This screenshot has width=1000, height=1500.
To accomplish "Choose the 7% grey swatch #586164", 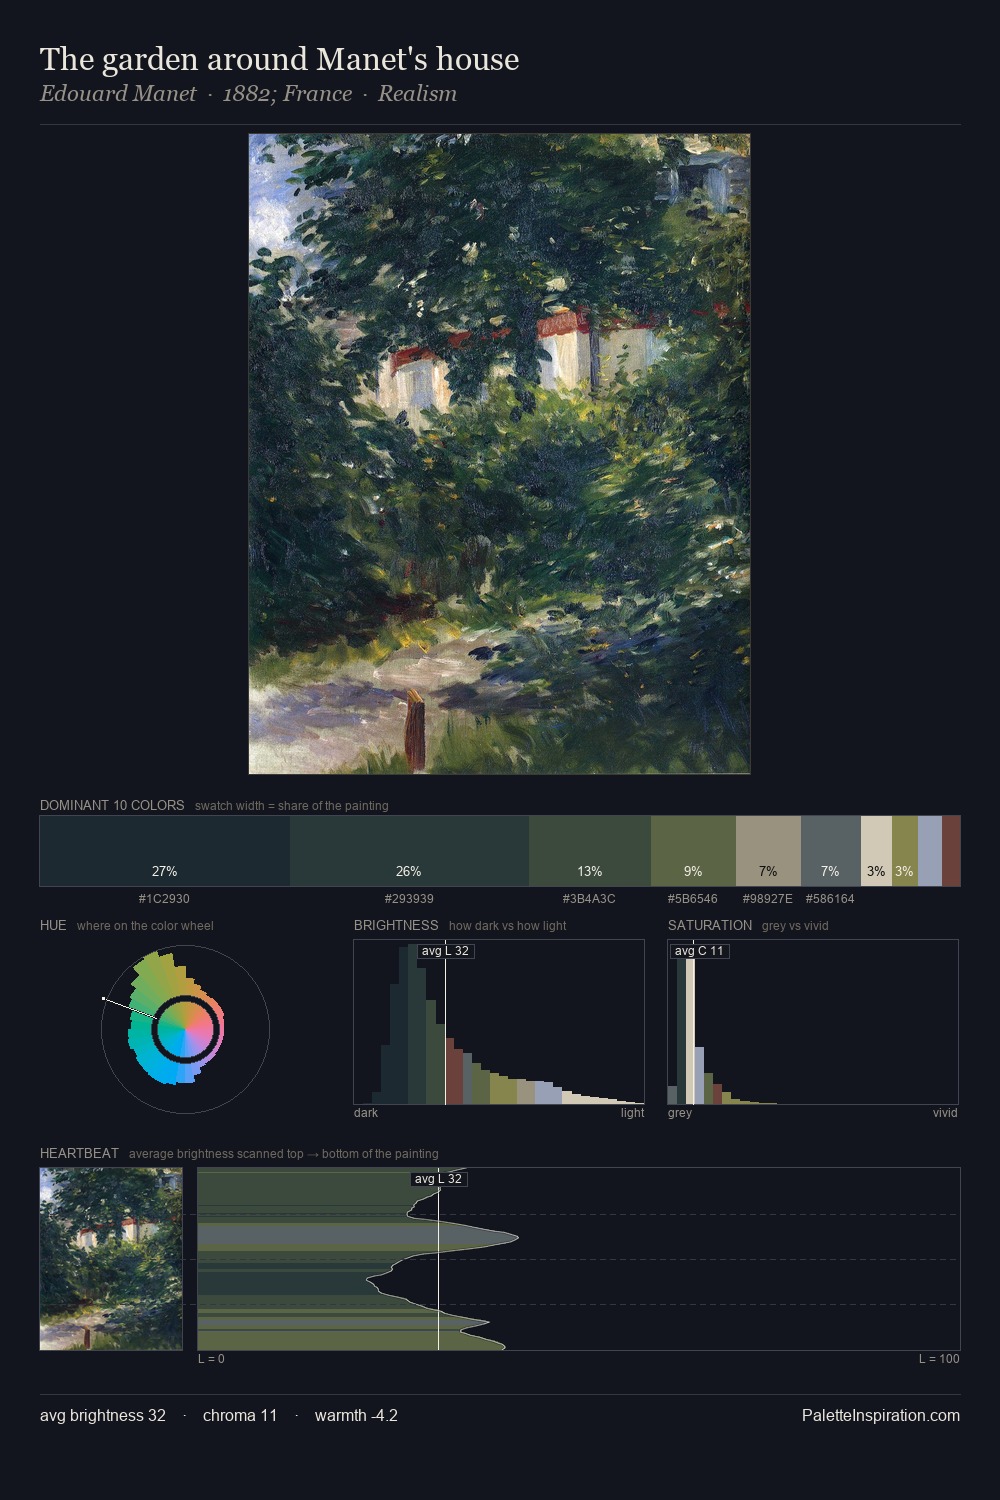I will (830, 851).
